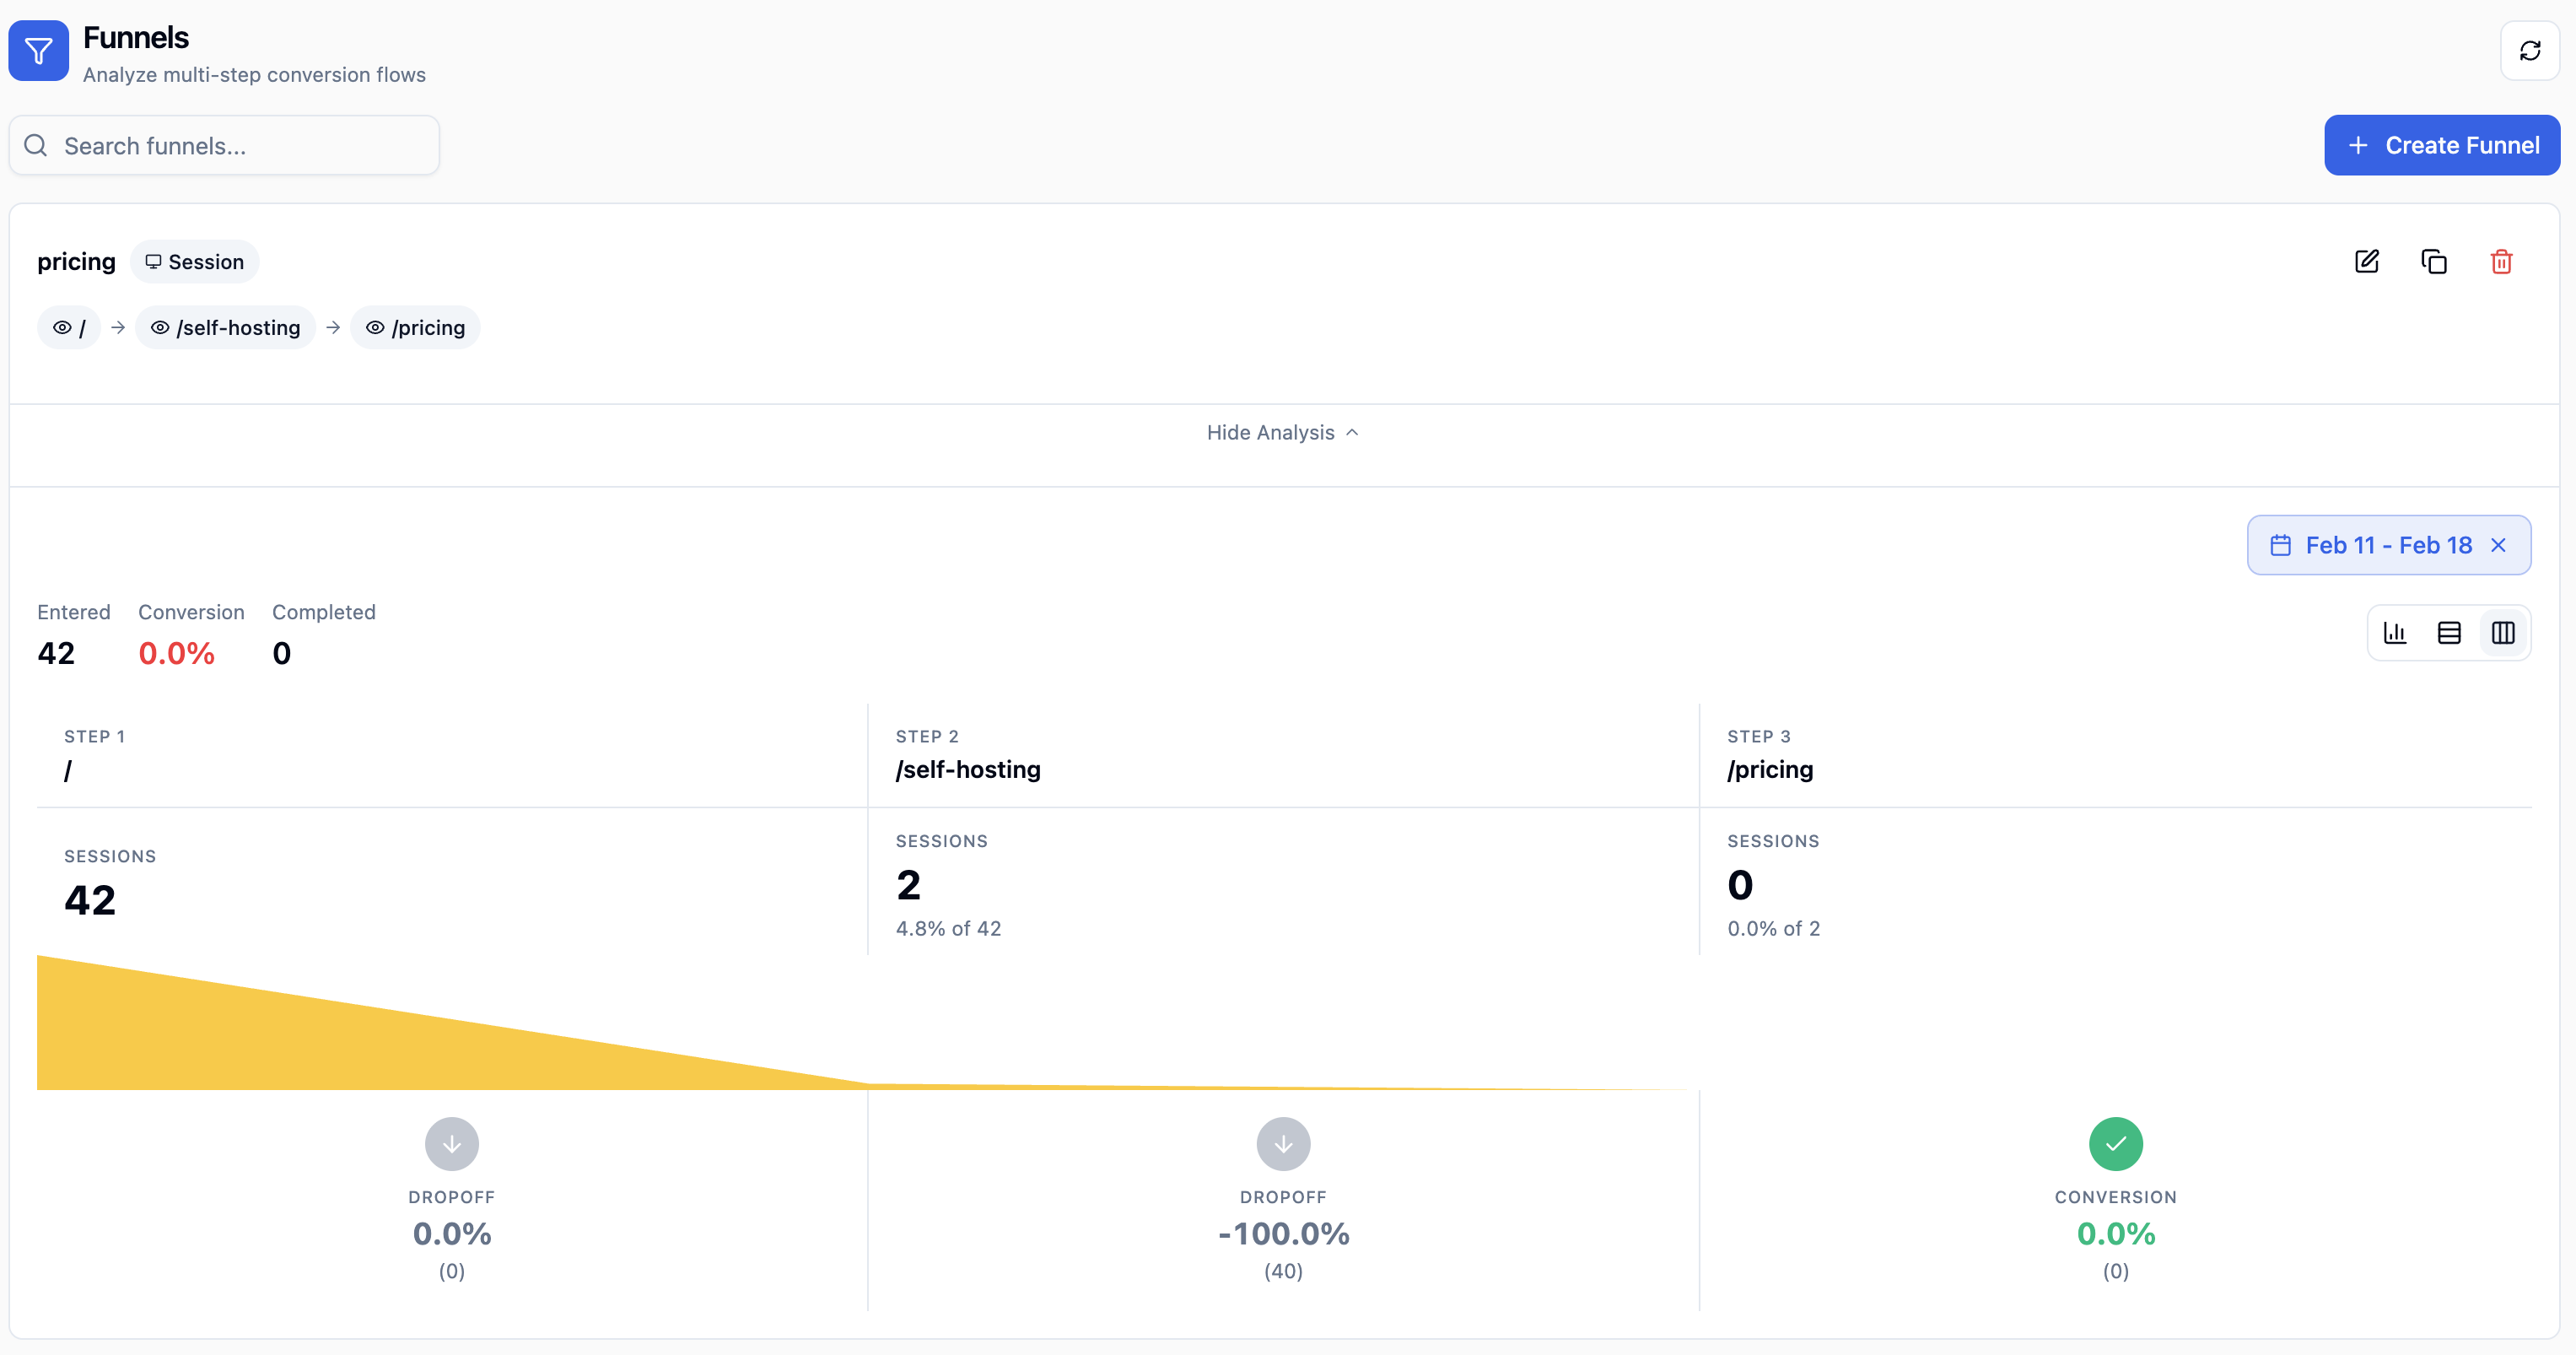This screenshot has width=2576, height=1355.
Task: Click Step 1 sessions count 42
Action: coord(90,900)
